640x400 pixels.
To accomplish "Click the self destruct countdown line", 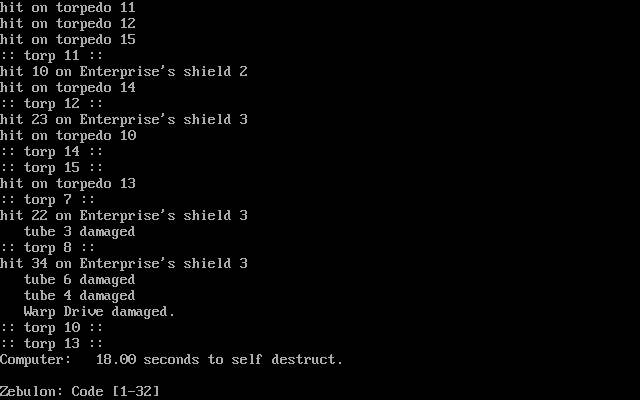I will click(x=171, y=359).
